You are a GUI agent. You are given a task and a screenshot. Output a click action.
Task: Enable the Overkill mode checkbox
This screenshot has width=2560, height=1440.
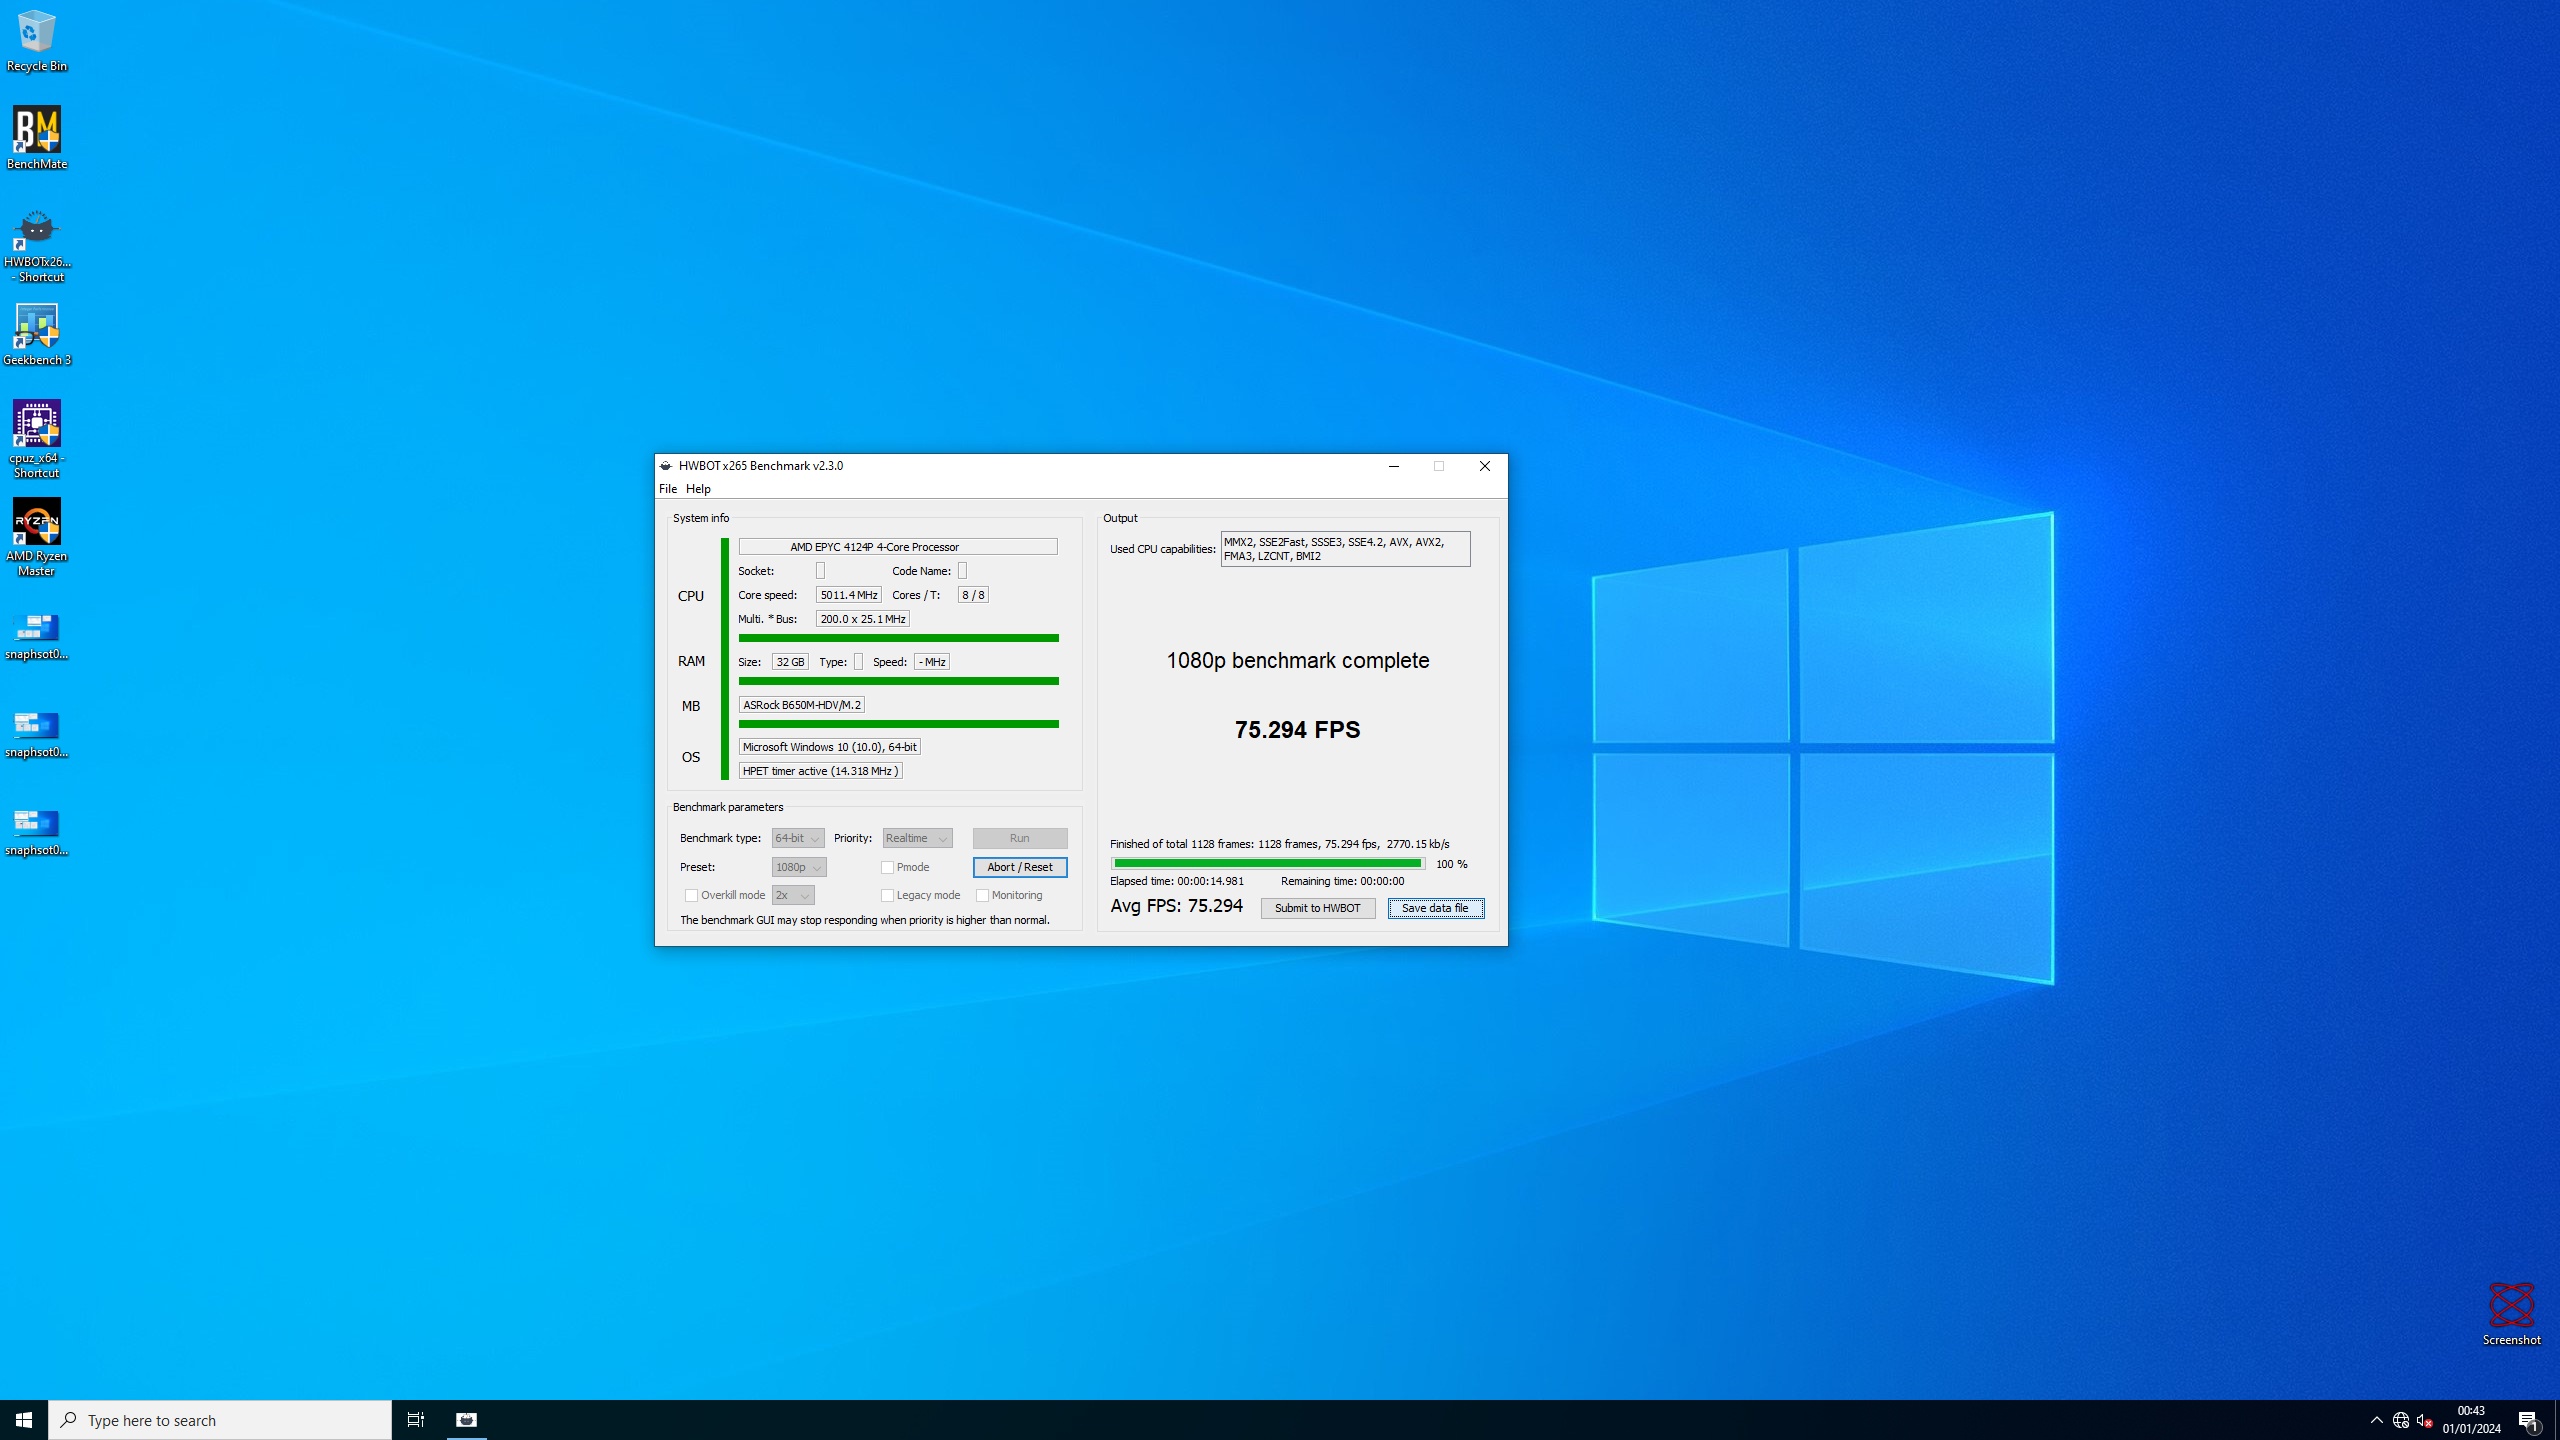(x=691, y=895)
